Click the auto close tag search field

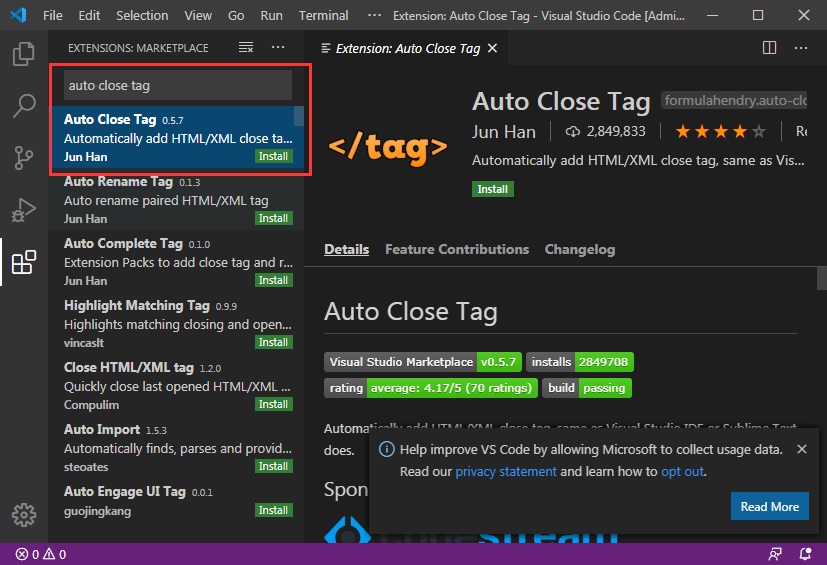click(x=178, y=85)
